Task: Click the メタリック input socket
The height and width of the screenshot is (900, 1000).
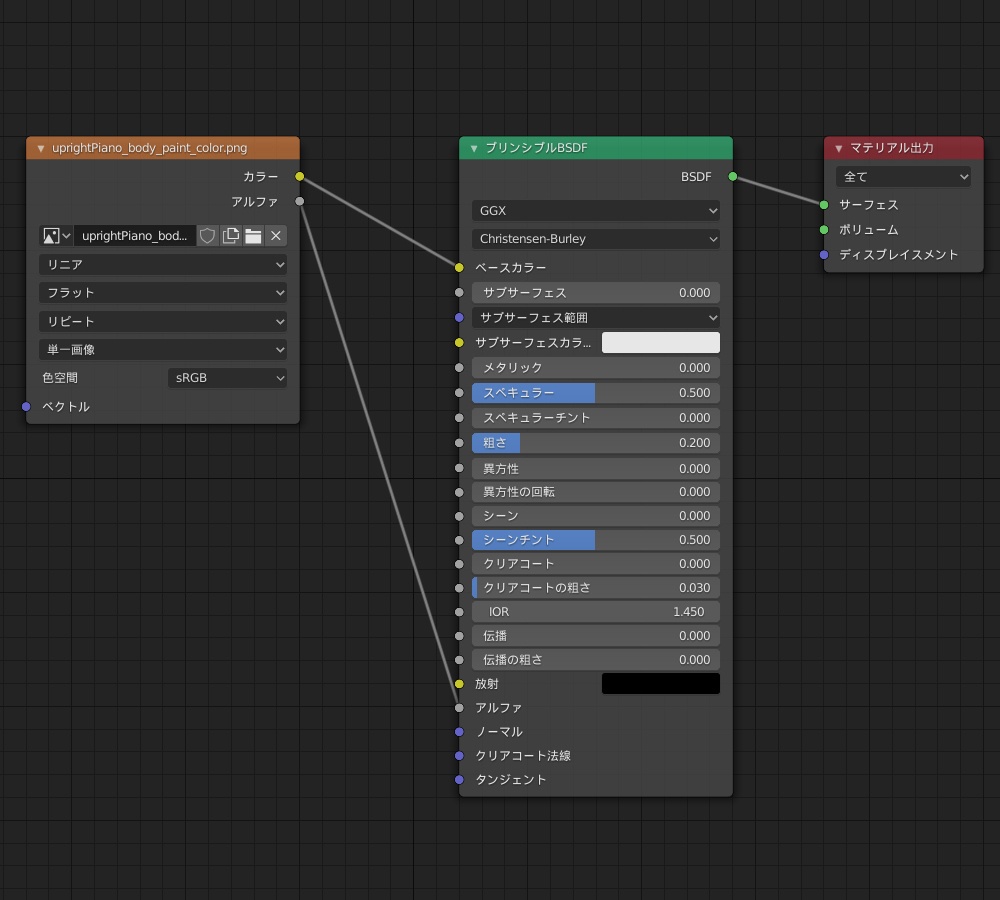Action: point(459,367)
